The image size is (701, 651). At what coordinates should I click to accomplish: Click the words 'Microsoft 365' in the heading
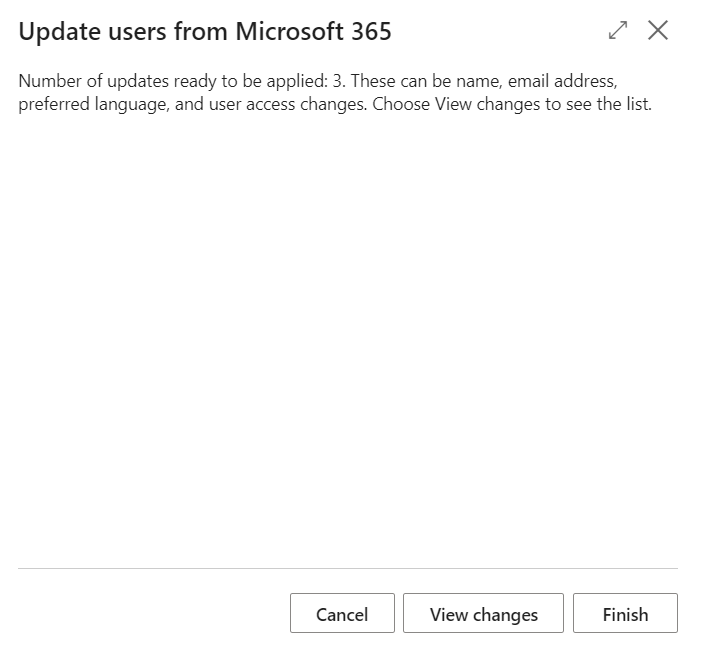click(313, 31)
